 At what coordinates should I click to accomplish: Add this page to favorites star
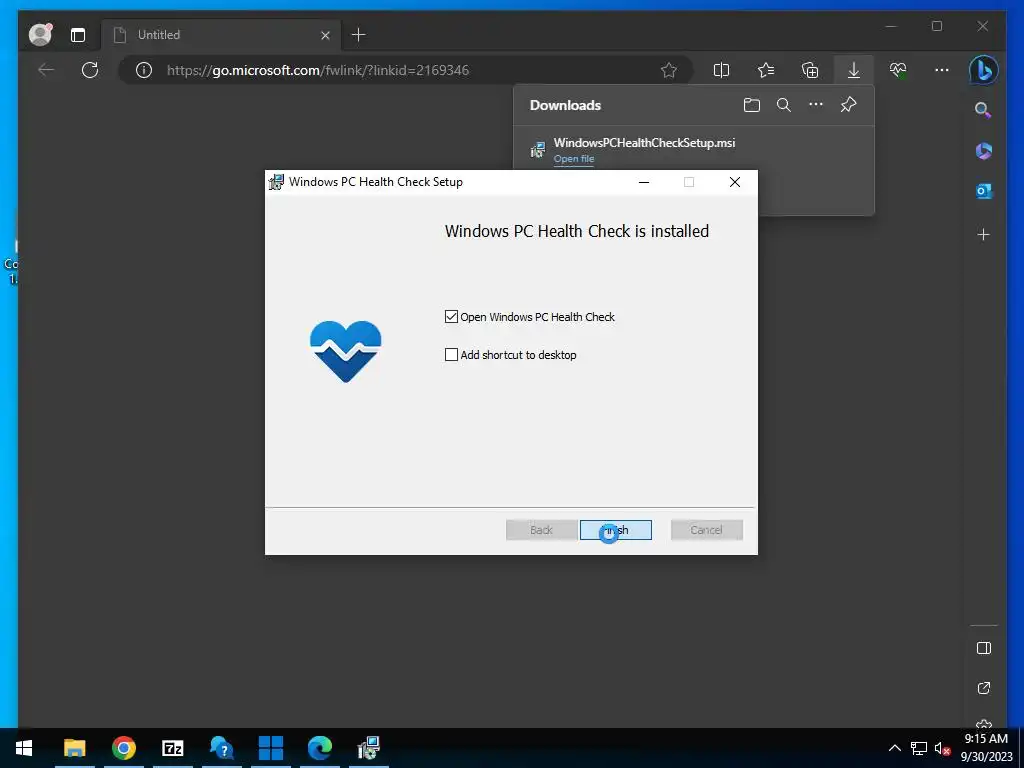[x=669, y=70]
